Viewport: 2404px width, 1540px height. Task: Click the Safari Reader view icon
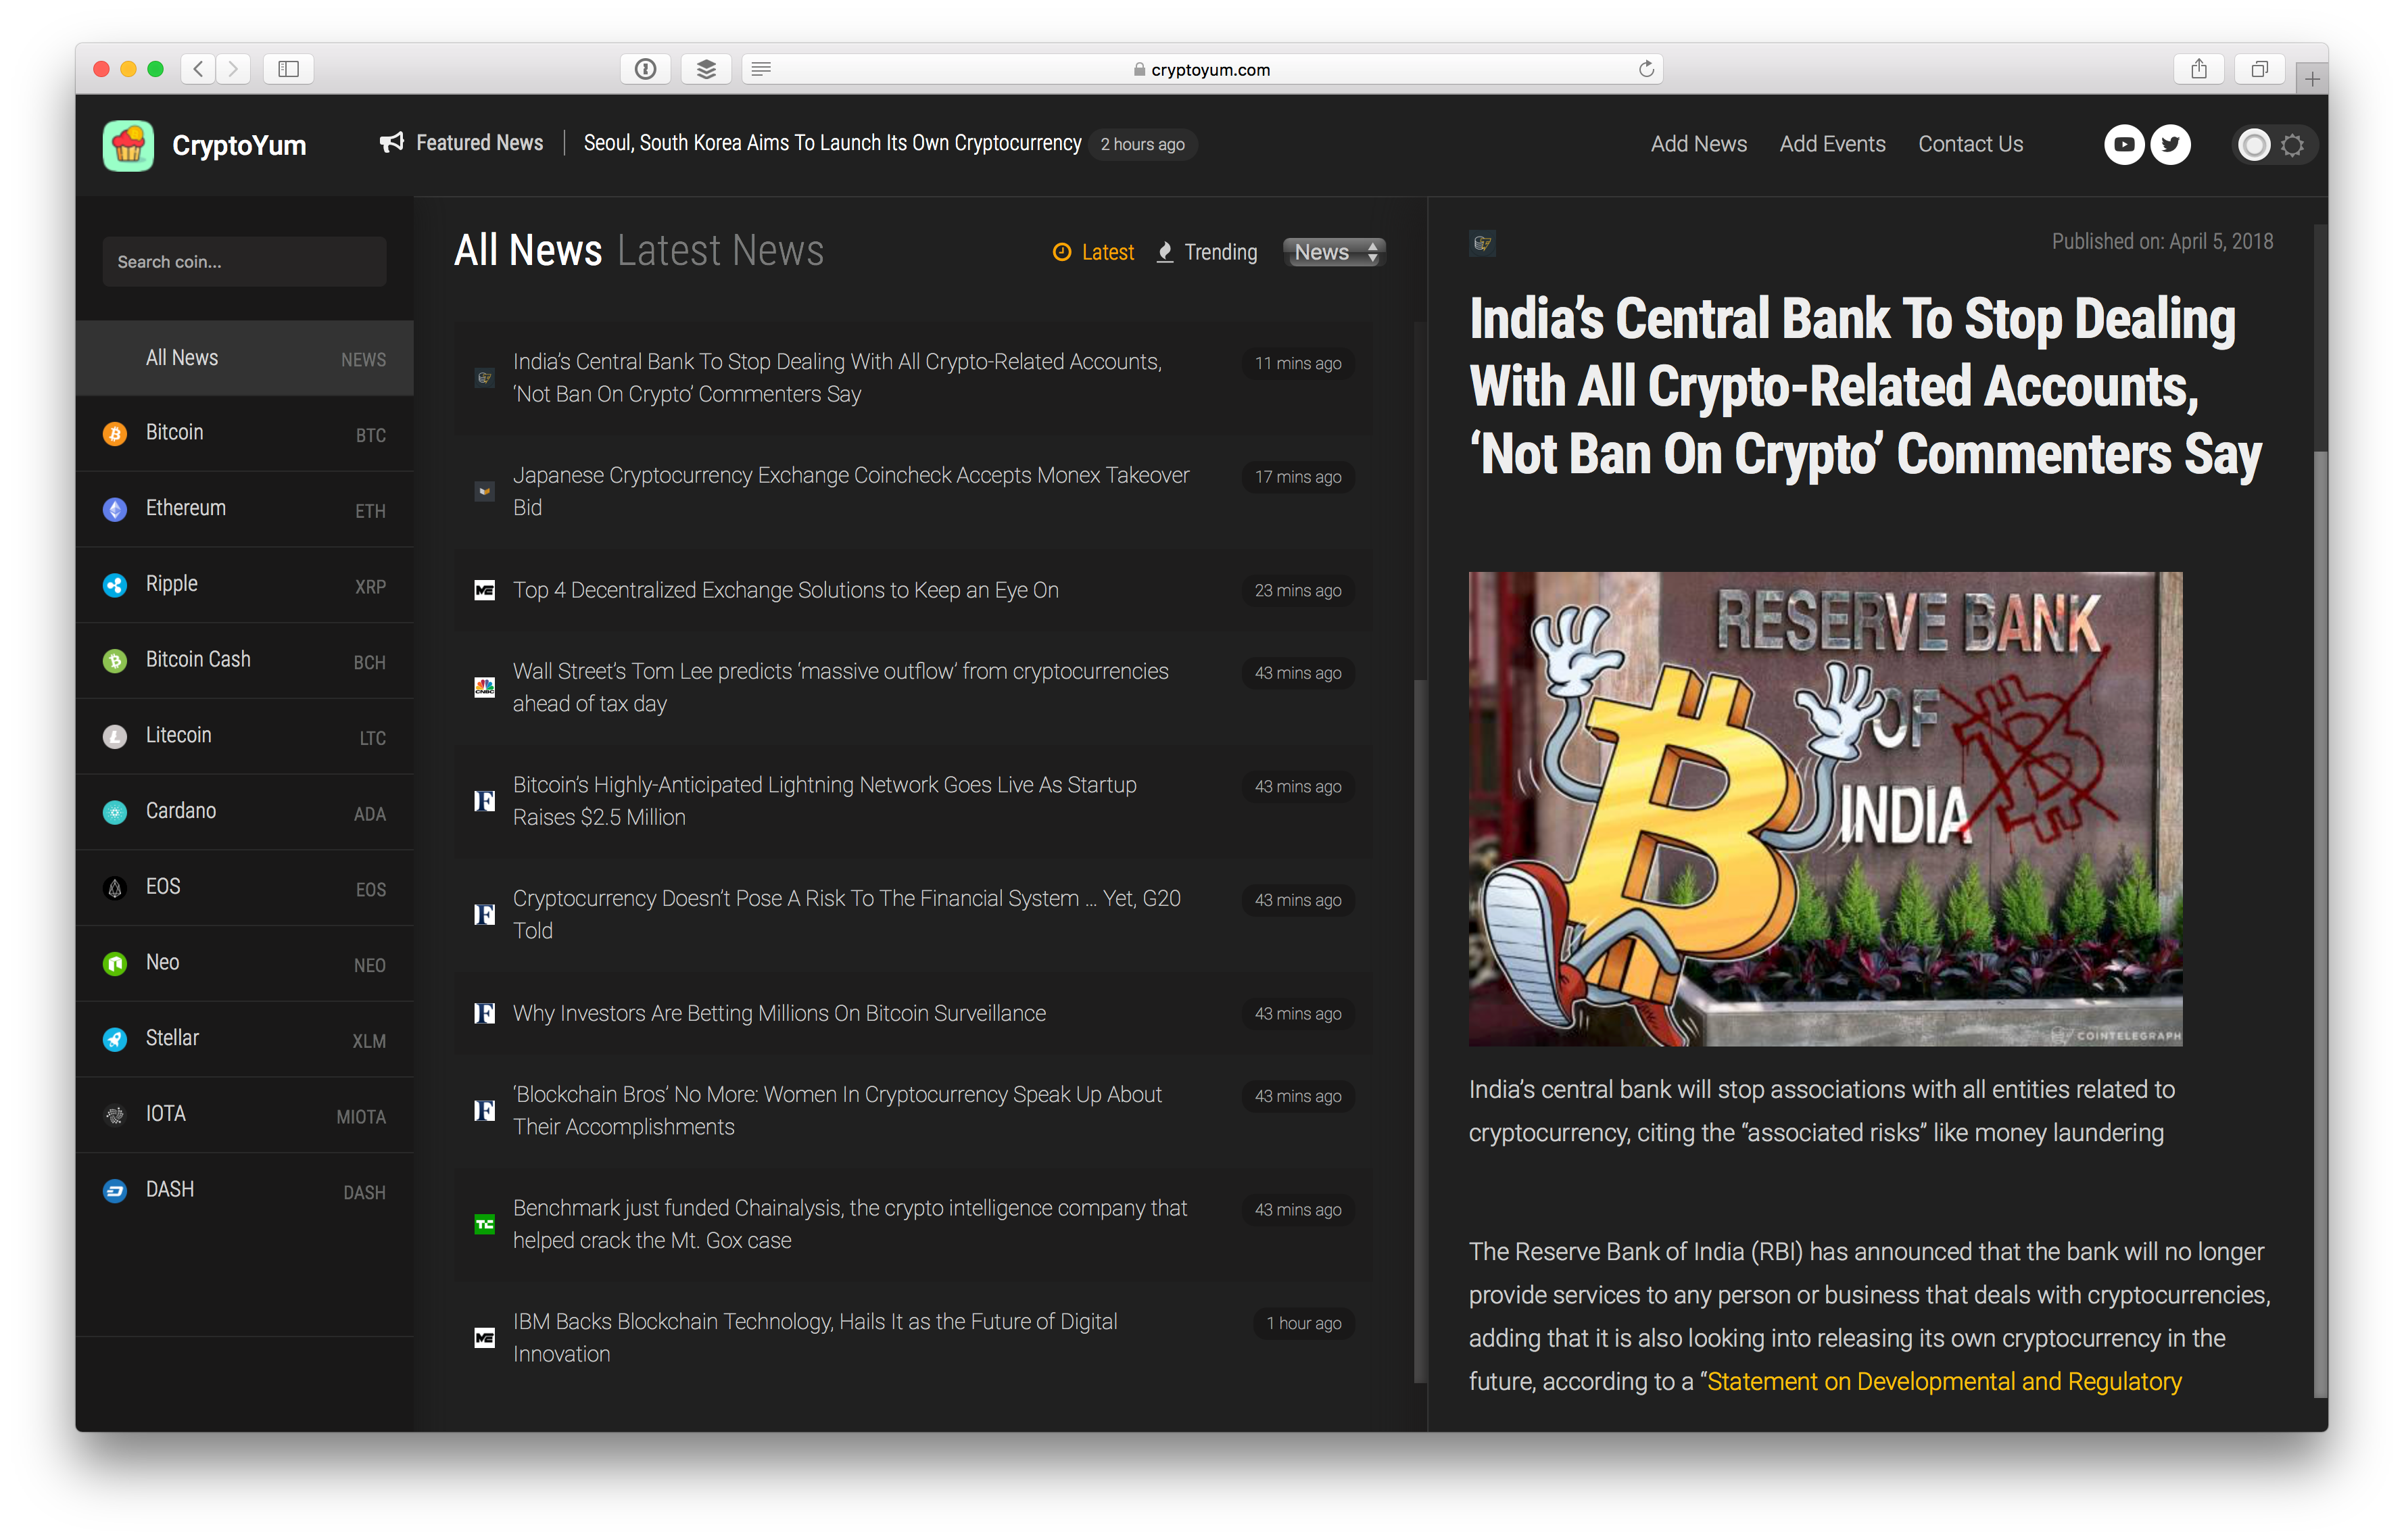(761, 69)
